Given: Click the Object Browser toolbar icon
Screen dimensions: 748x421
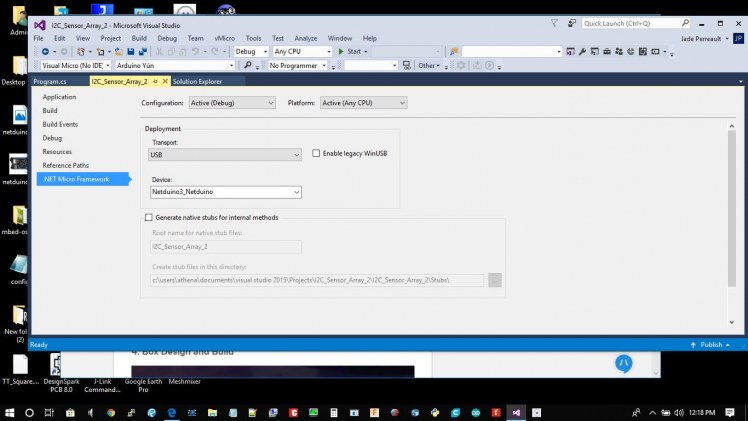Looking at the screenshot, I should [594, 51].
